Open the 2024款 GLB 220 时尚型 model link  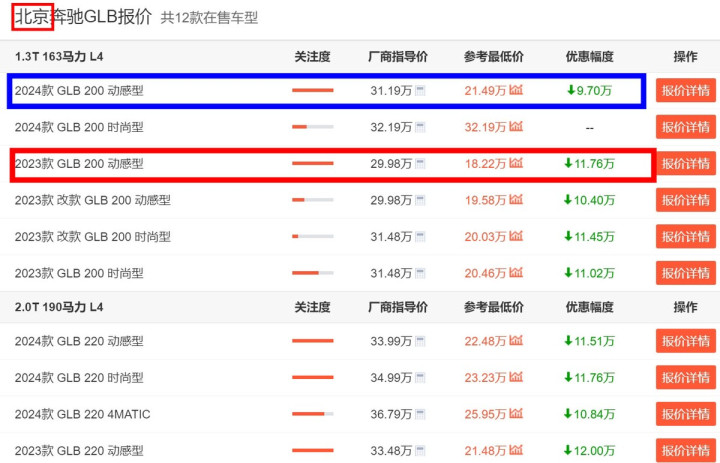point(79,378)
